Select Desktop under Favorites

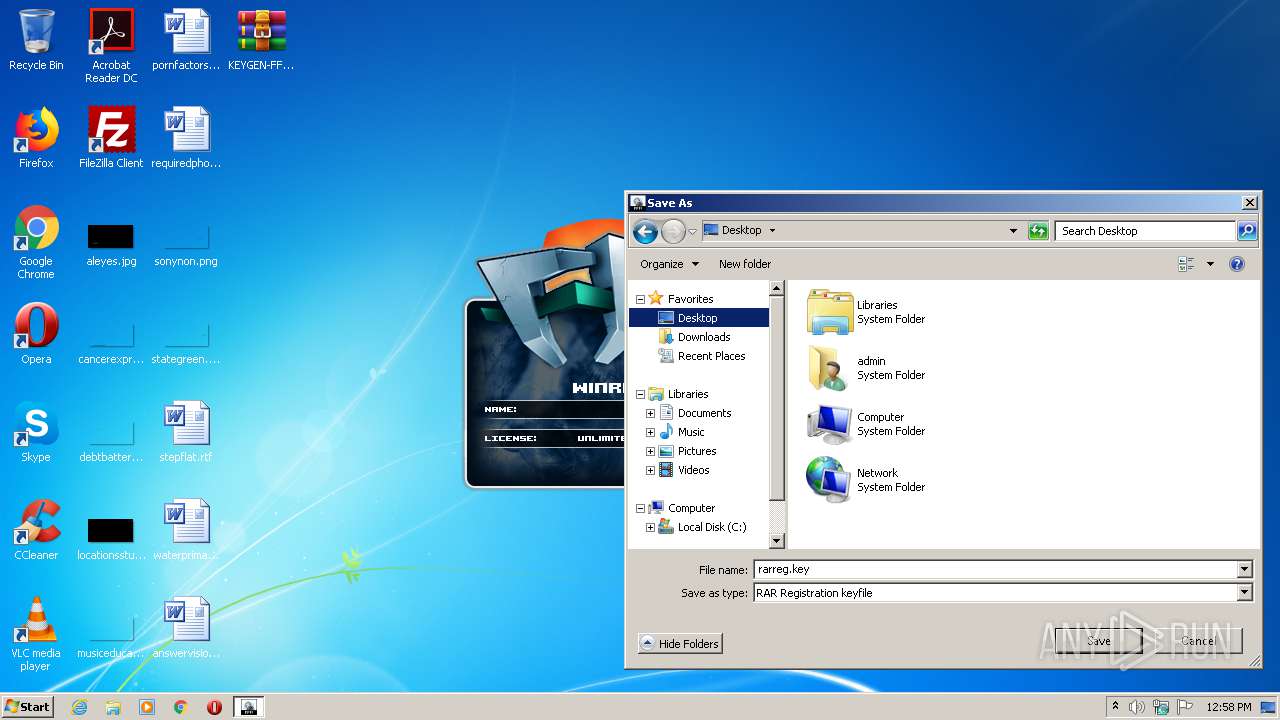[x=698, y=318]
